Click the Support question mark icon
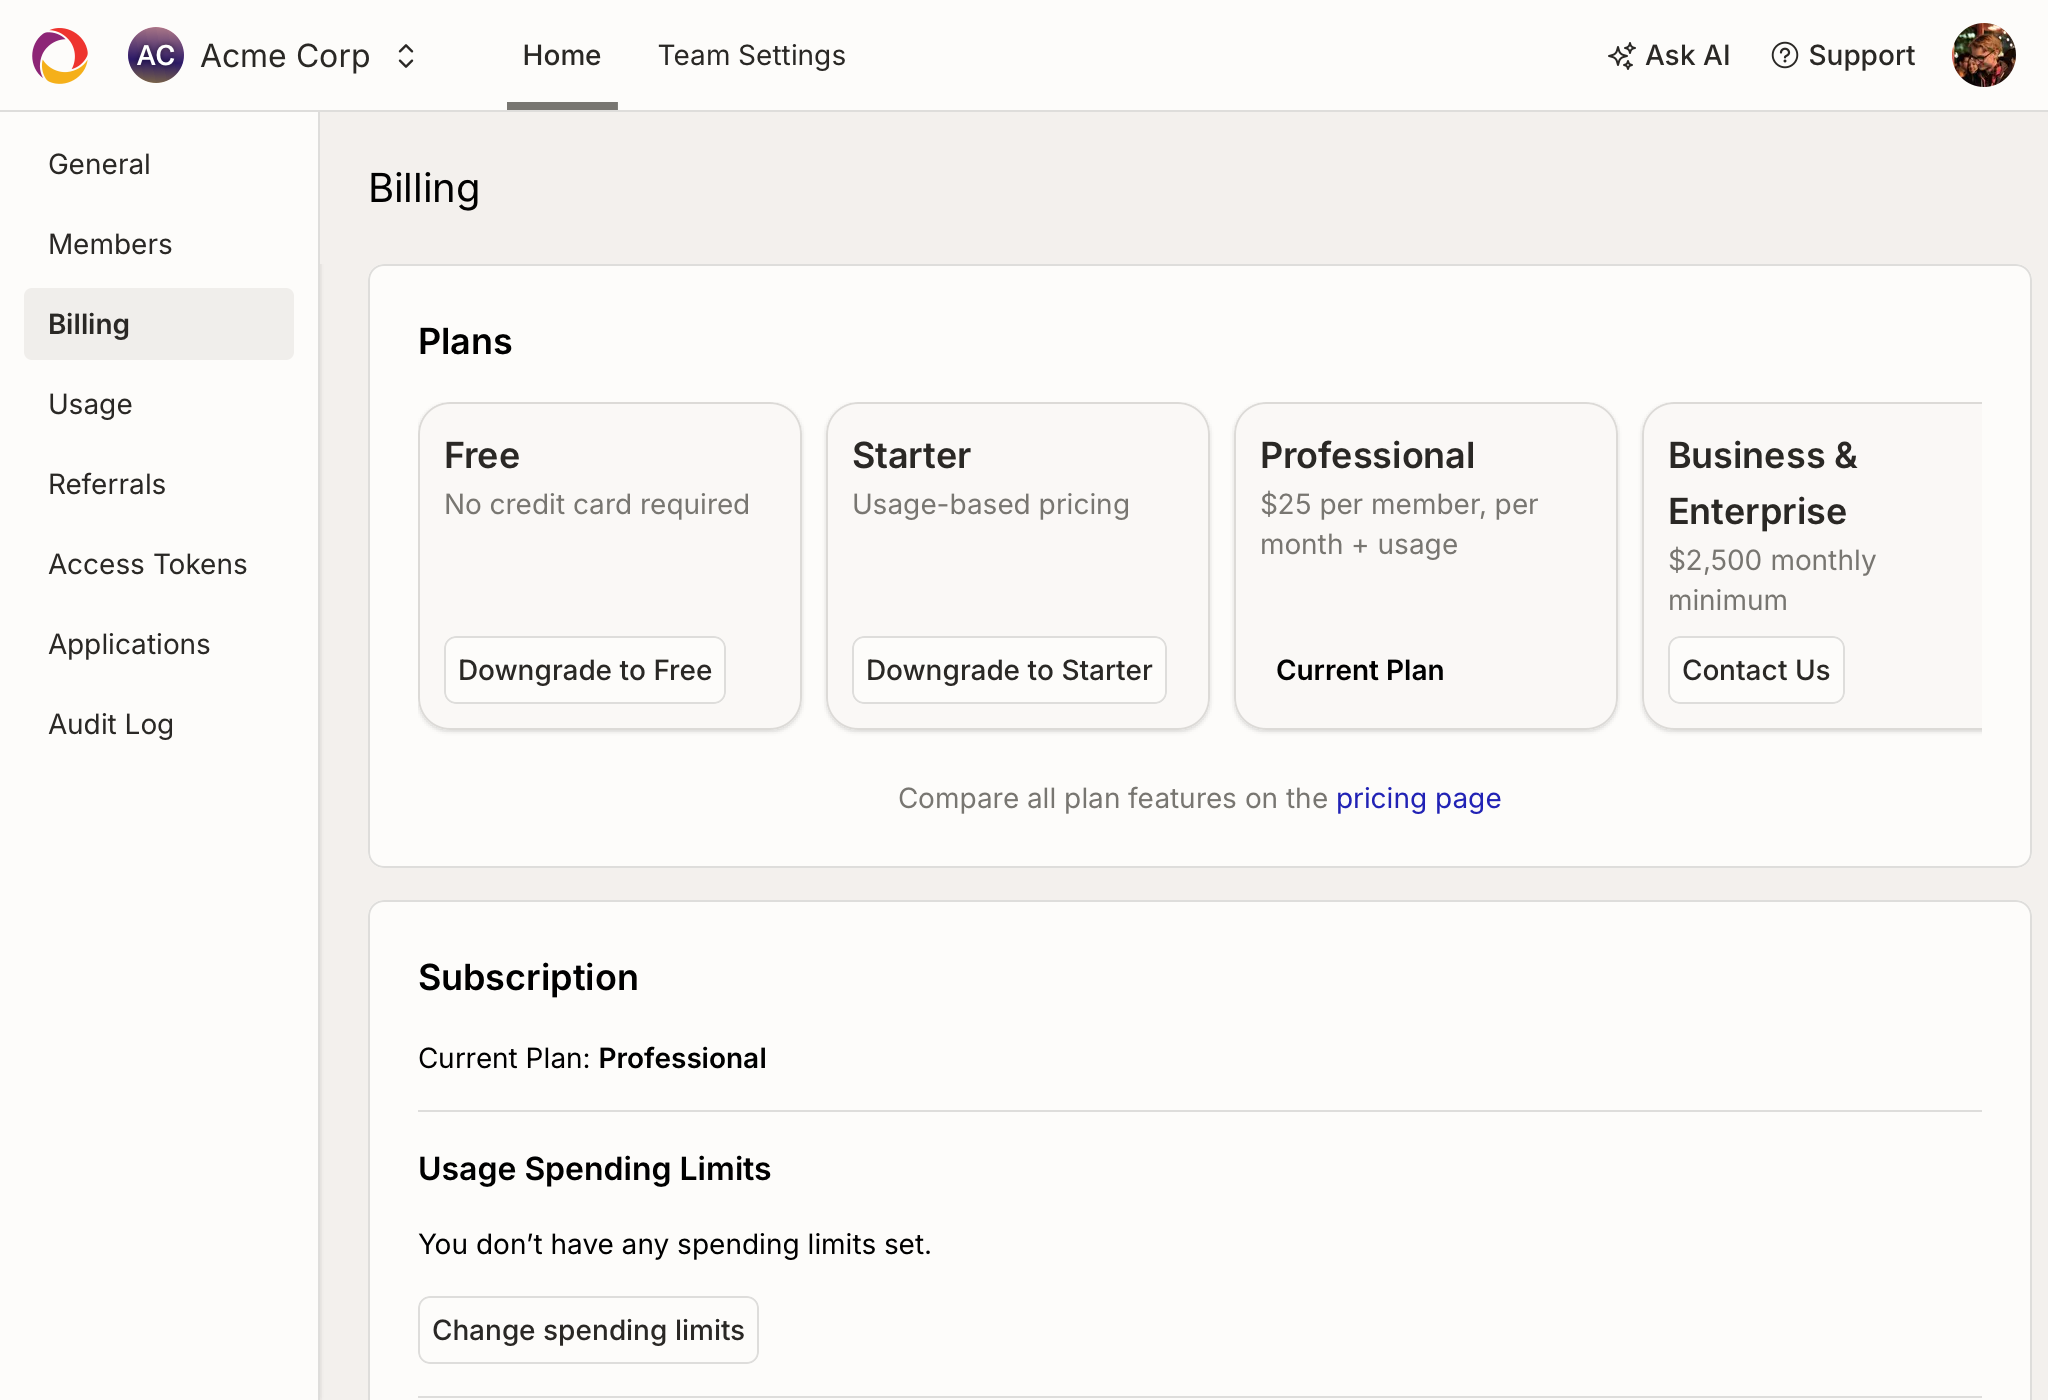Viewport: 2048px width, 1400px height. pos(1786,55)
